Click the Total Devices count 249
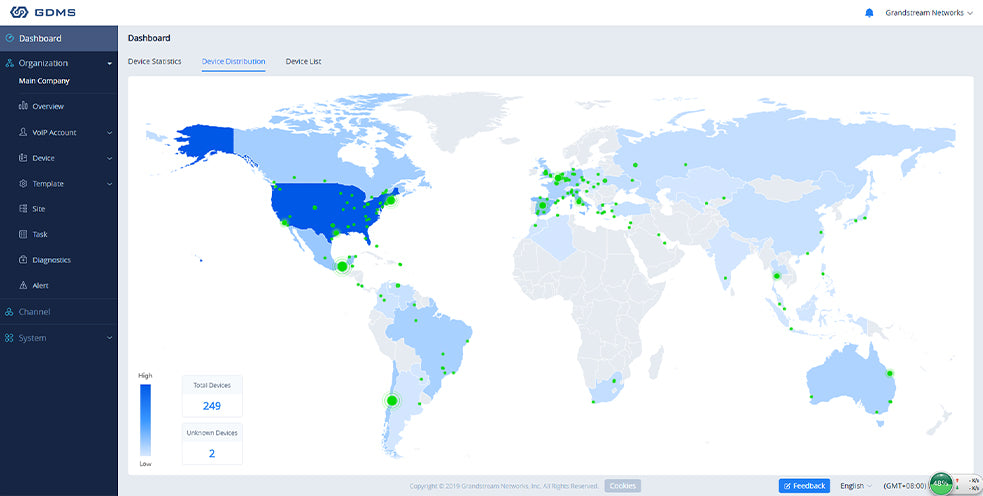The width and height of the screenshot is (983, 496). tap(212, 406)
